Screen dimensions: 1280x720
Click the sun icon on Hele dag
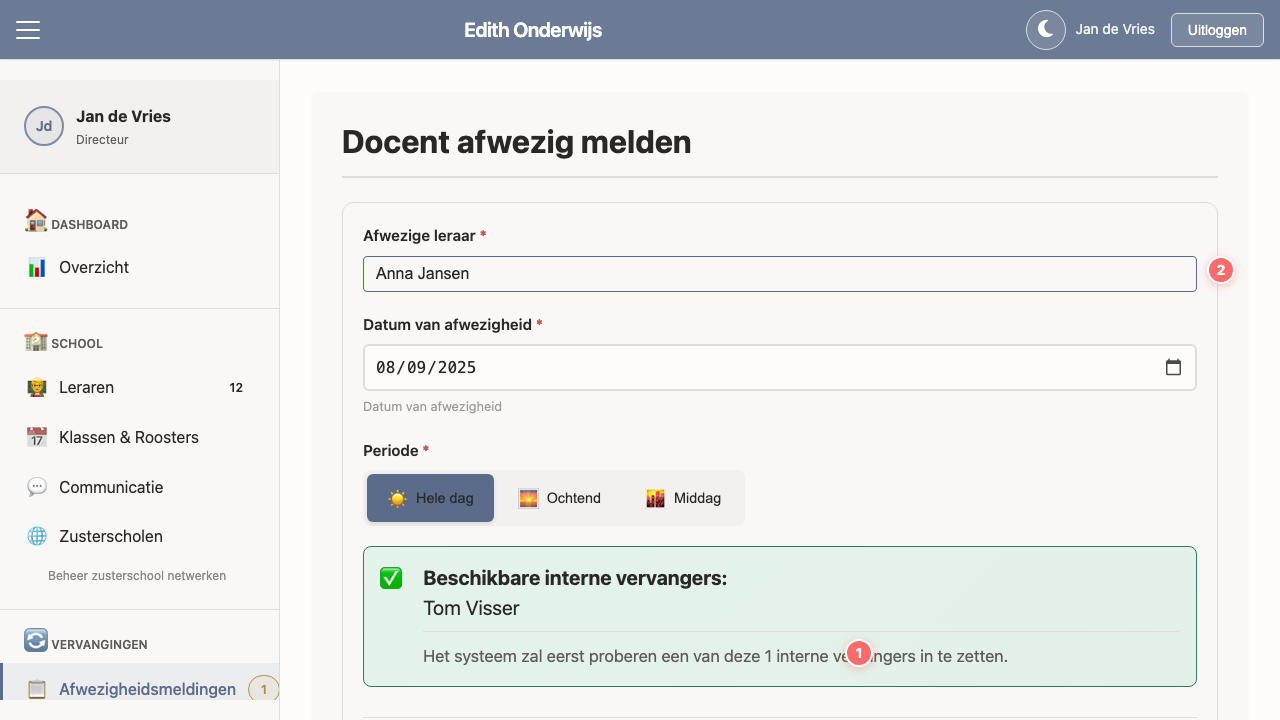click(398, 498)
